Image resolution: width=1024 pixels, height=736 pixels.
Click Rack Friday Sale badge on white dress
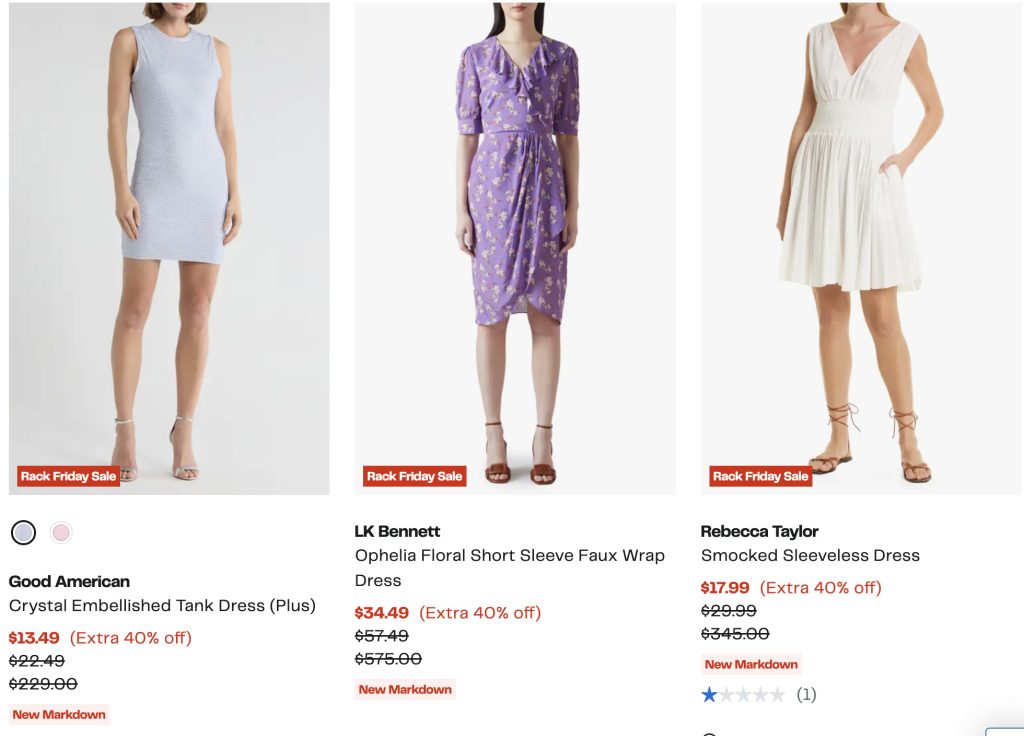tap(760, 476)
